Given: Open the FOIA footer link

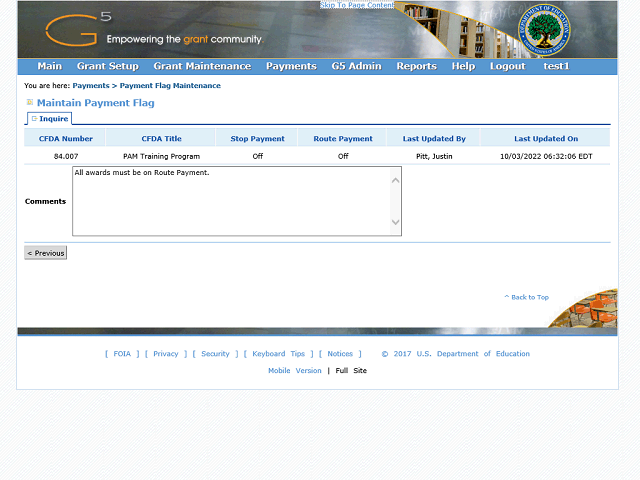Looking at the screenshot, I should (x=122, y=354).
